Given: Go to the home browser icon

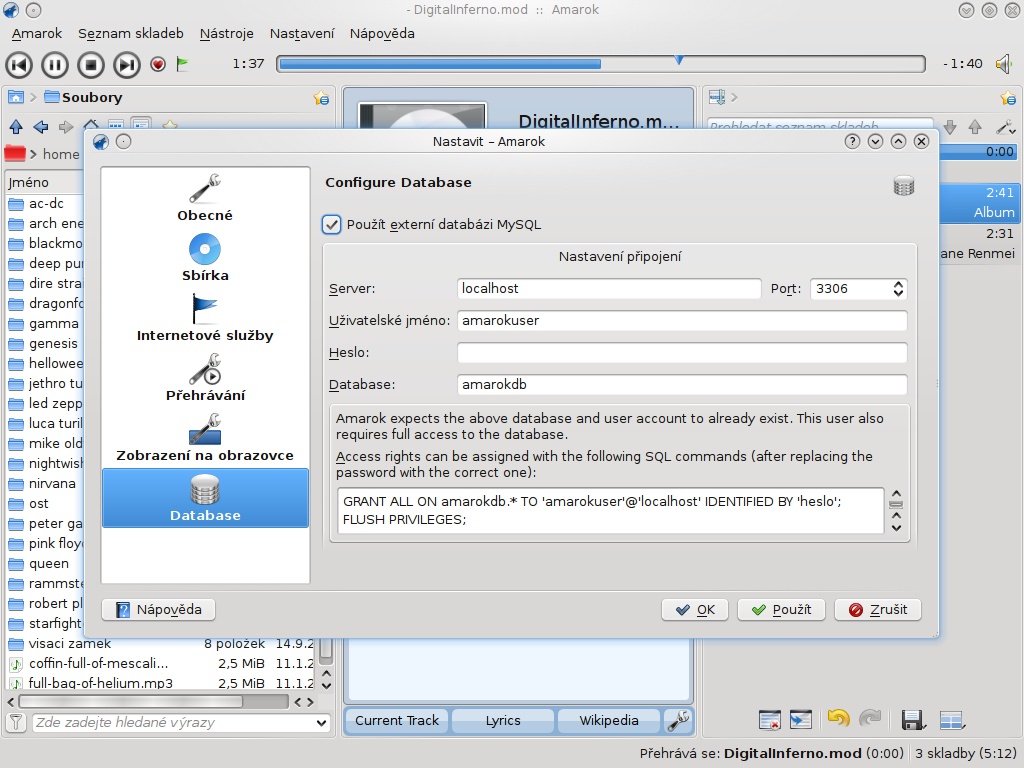Looking at the screenshot, I should coord(16,97).
